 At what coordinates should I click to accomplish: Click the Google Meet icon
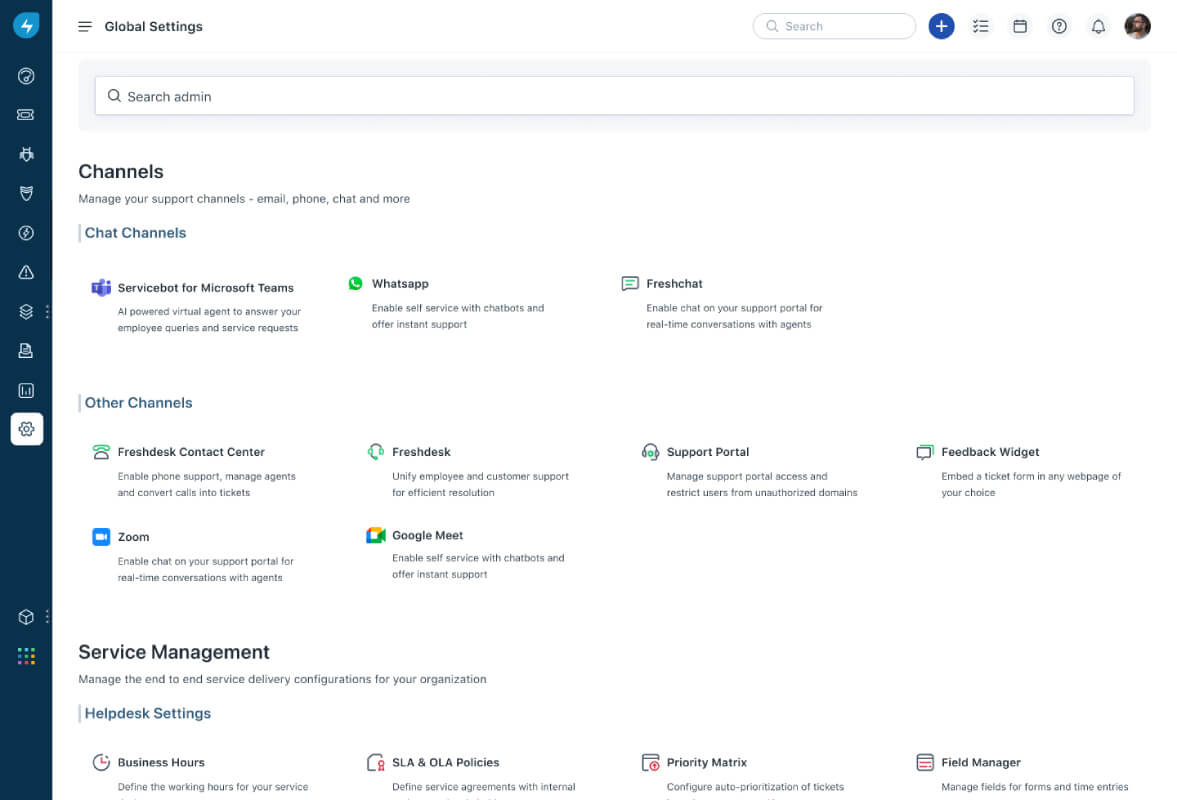coord(375,535)
